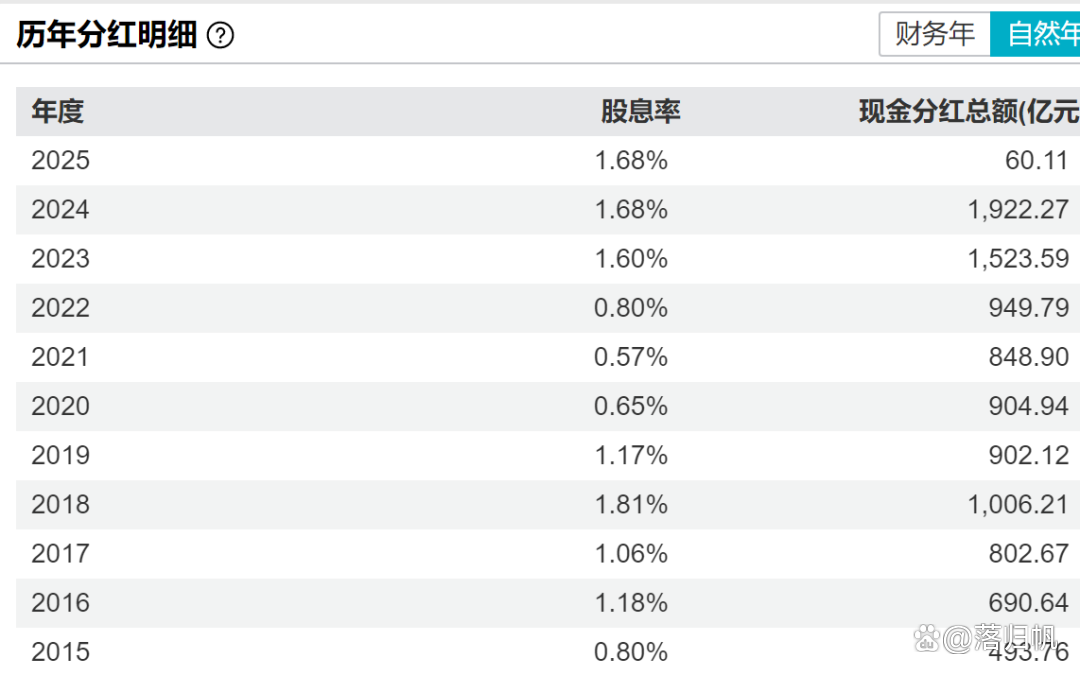Select the 0.57% dividend yield value for 2021
The height and width of the screenshot is (676, 1080).
pos(631,356)
